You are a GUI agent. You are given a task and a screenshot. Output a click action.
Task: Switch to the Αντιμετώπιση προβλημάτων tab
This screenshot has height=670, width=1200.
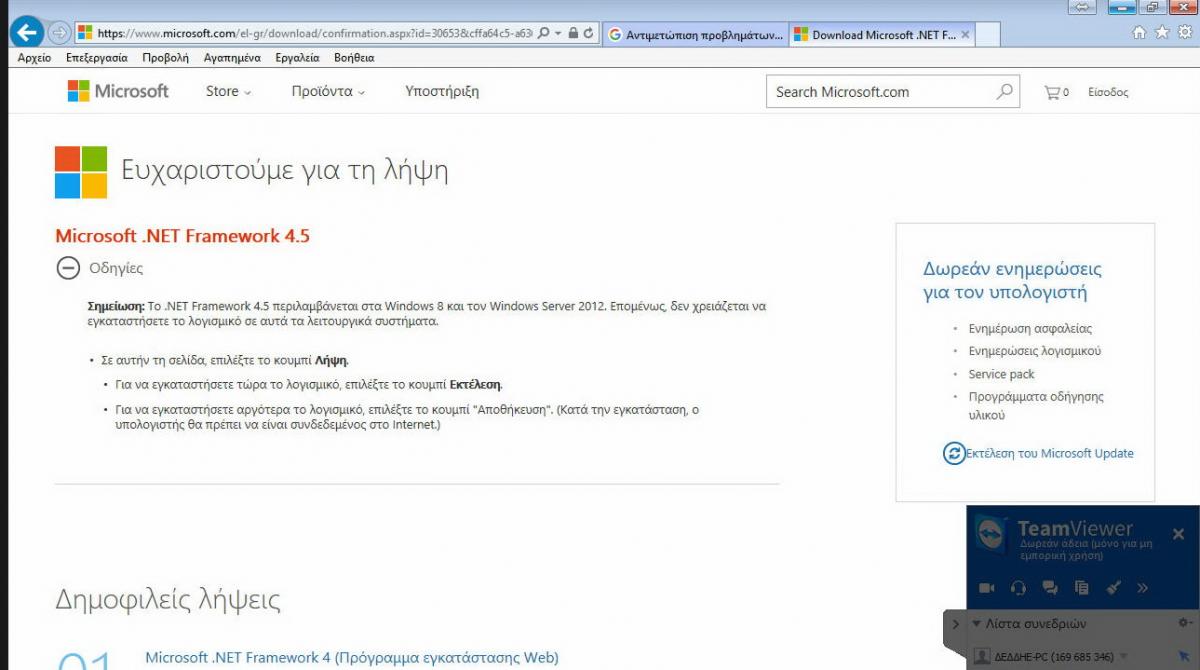click(x=696, y=34)
